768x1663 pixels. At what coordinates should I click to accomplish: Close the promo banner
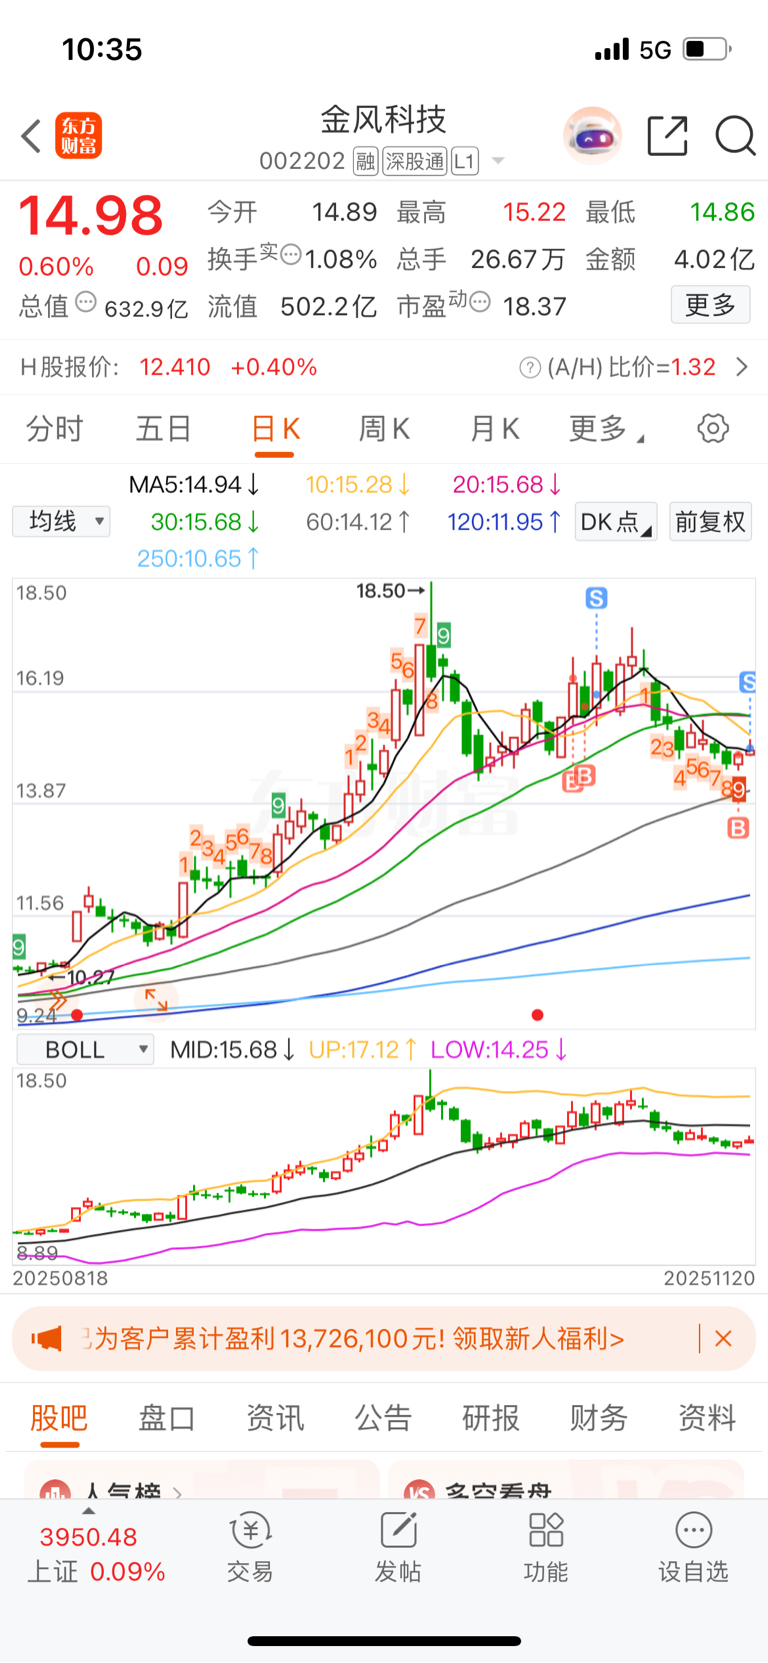(723, 1338)
